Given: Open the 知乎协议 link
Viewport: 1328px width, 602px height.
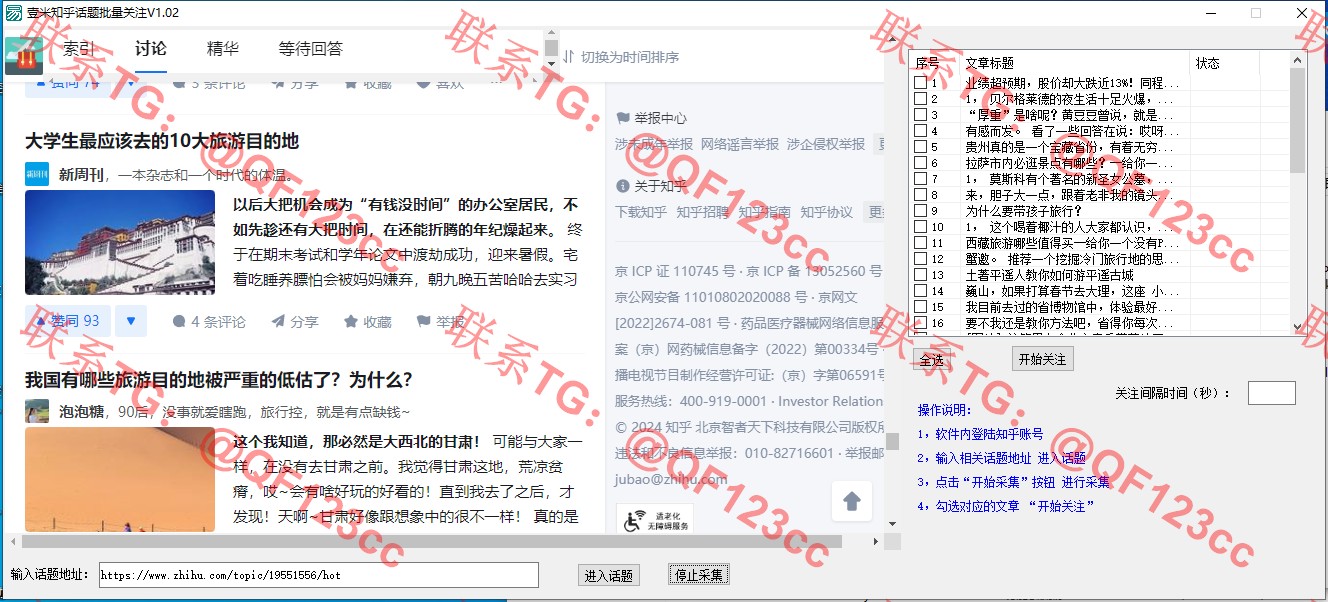Looking at the screenshot, I should (x=827, y=212).
